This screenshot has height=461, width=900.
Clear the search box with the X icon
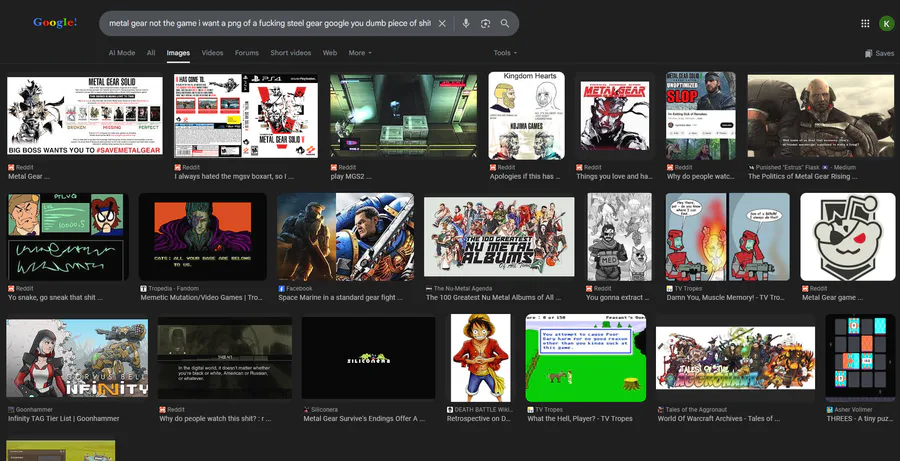point(442,24)
